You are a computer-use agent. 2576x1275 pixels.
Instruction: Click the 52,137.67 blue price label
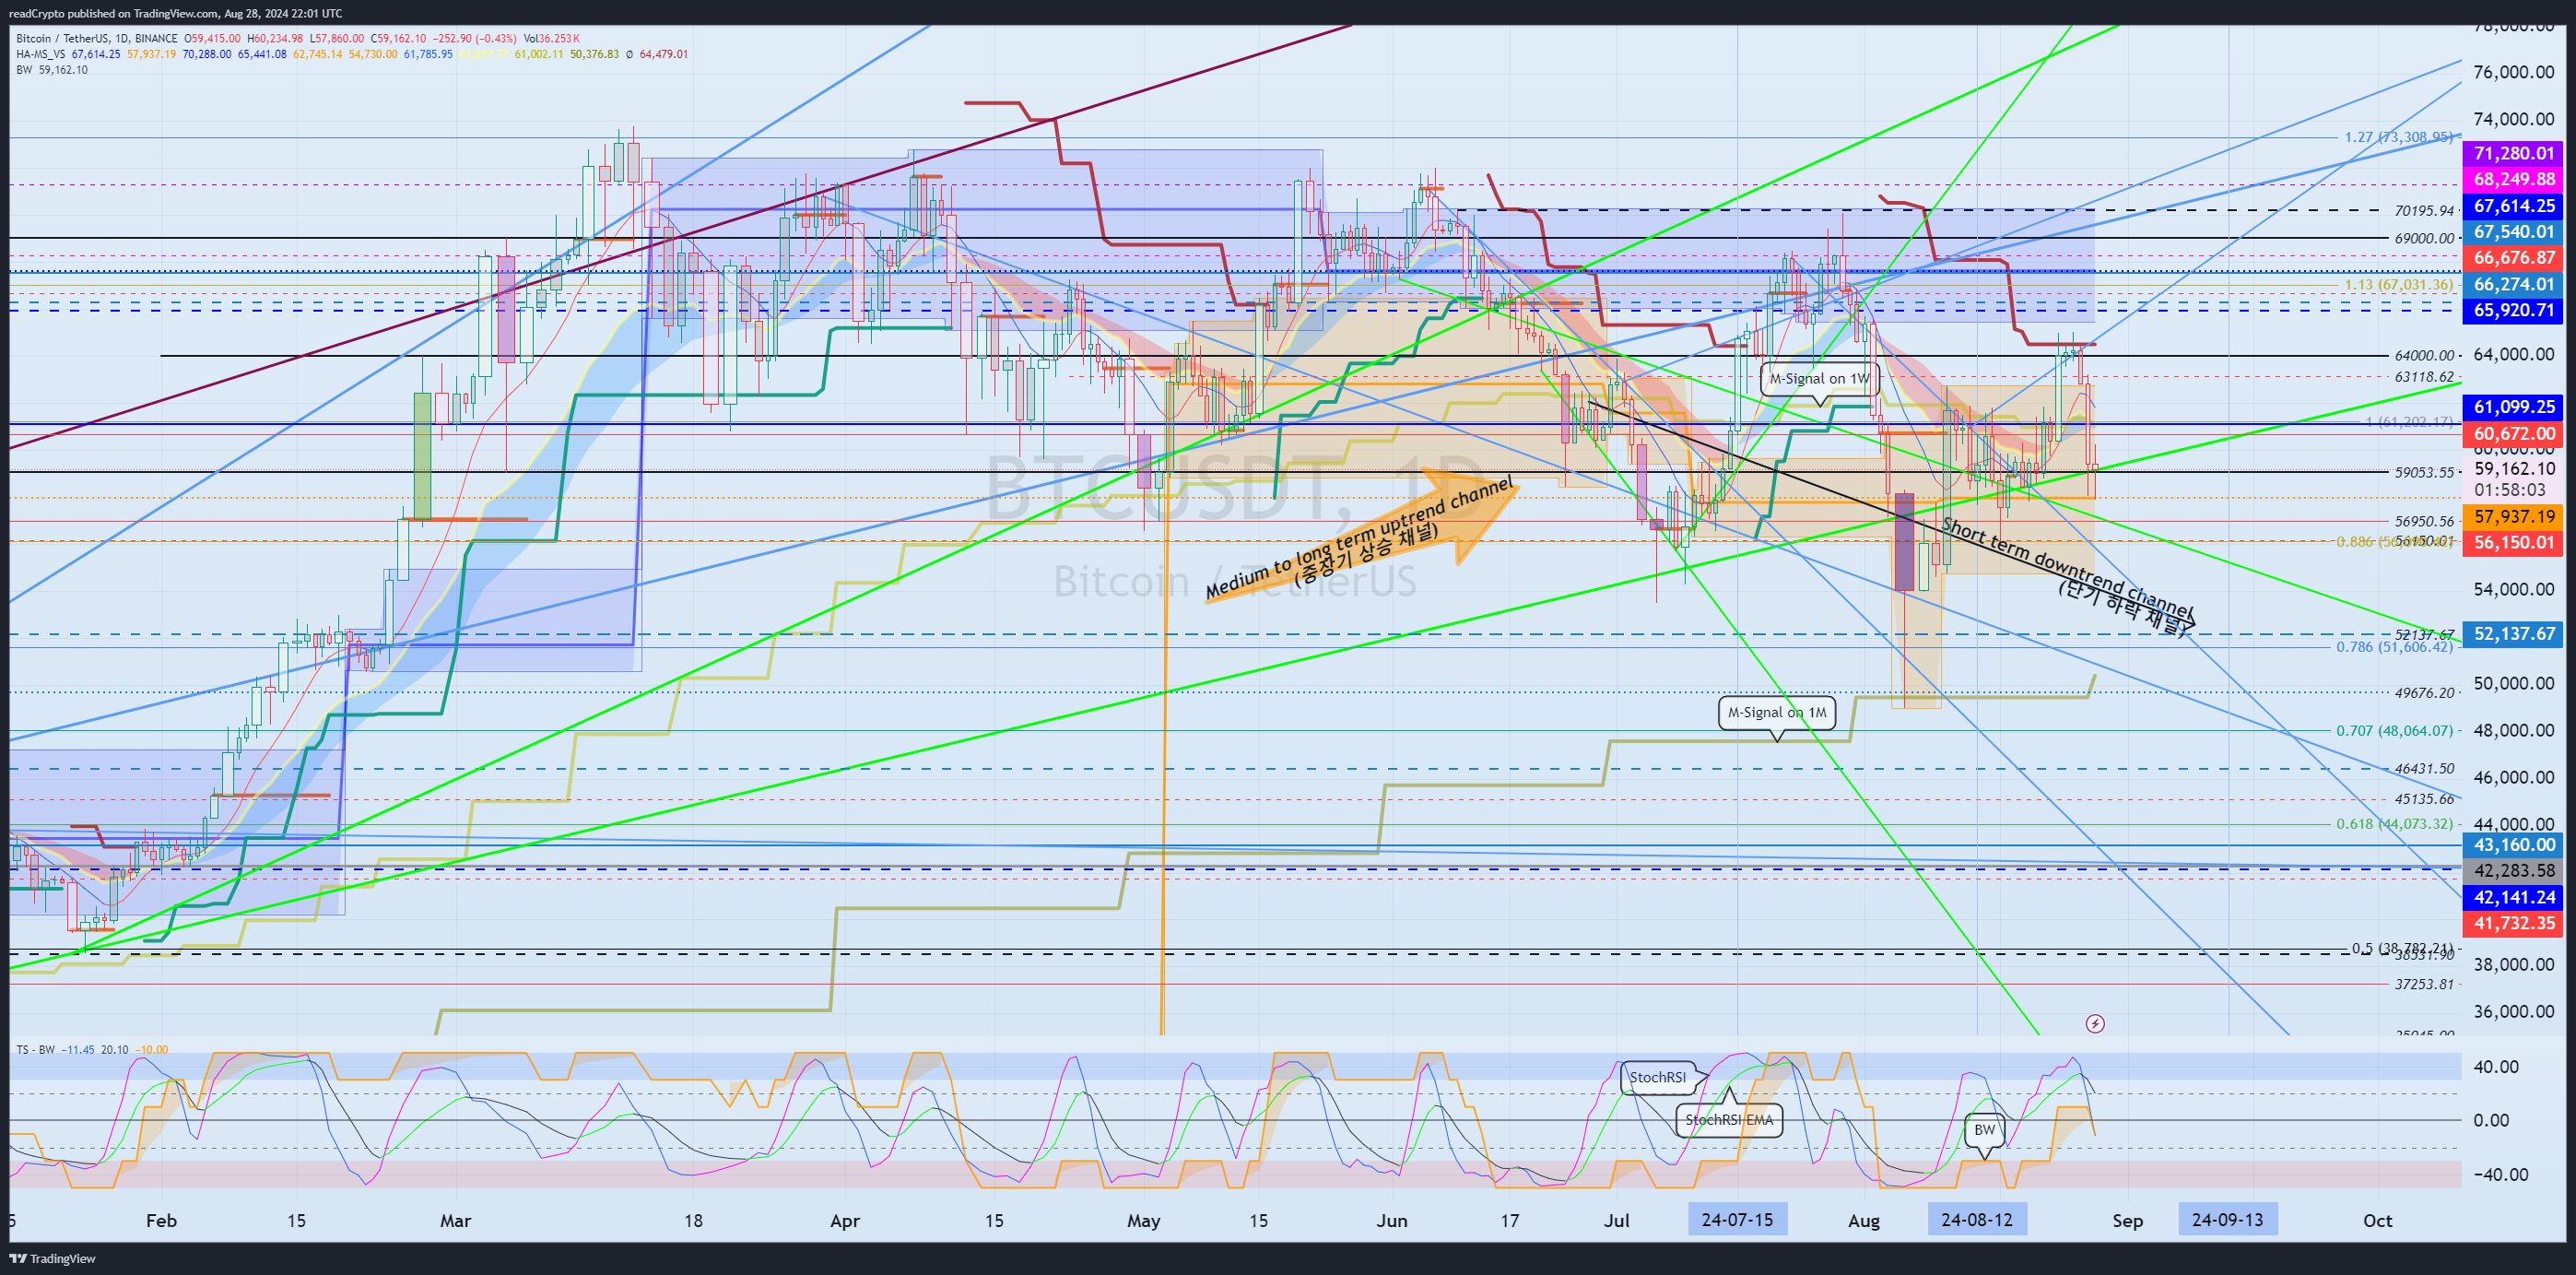tap(2513, 634)
